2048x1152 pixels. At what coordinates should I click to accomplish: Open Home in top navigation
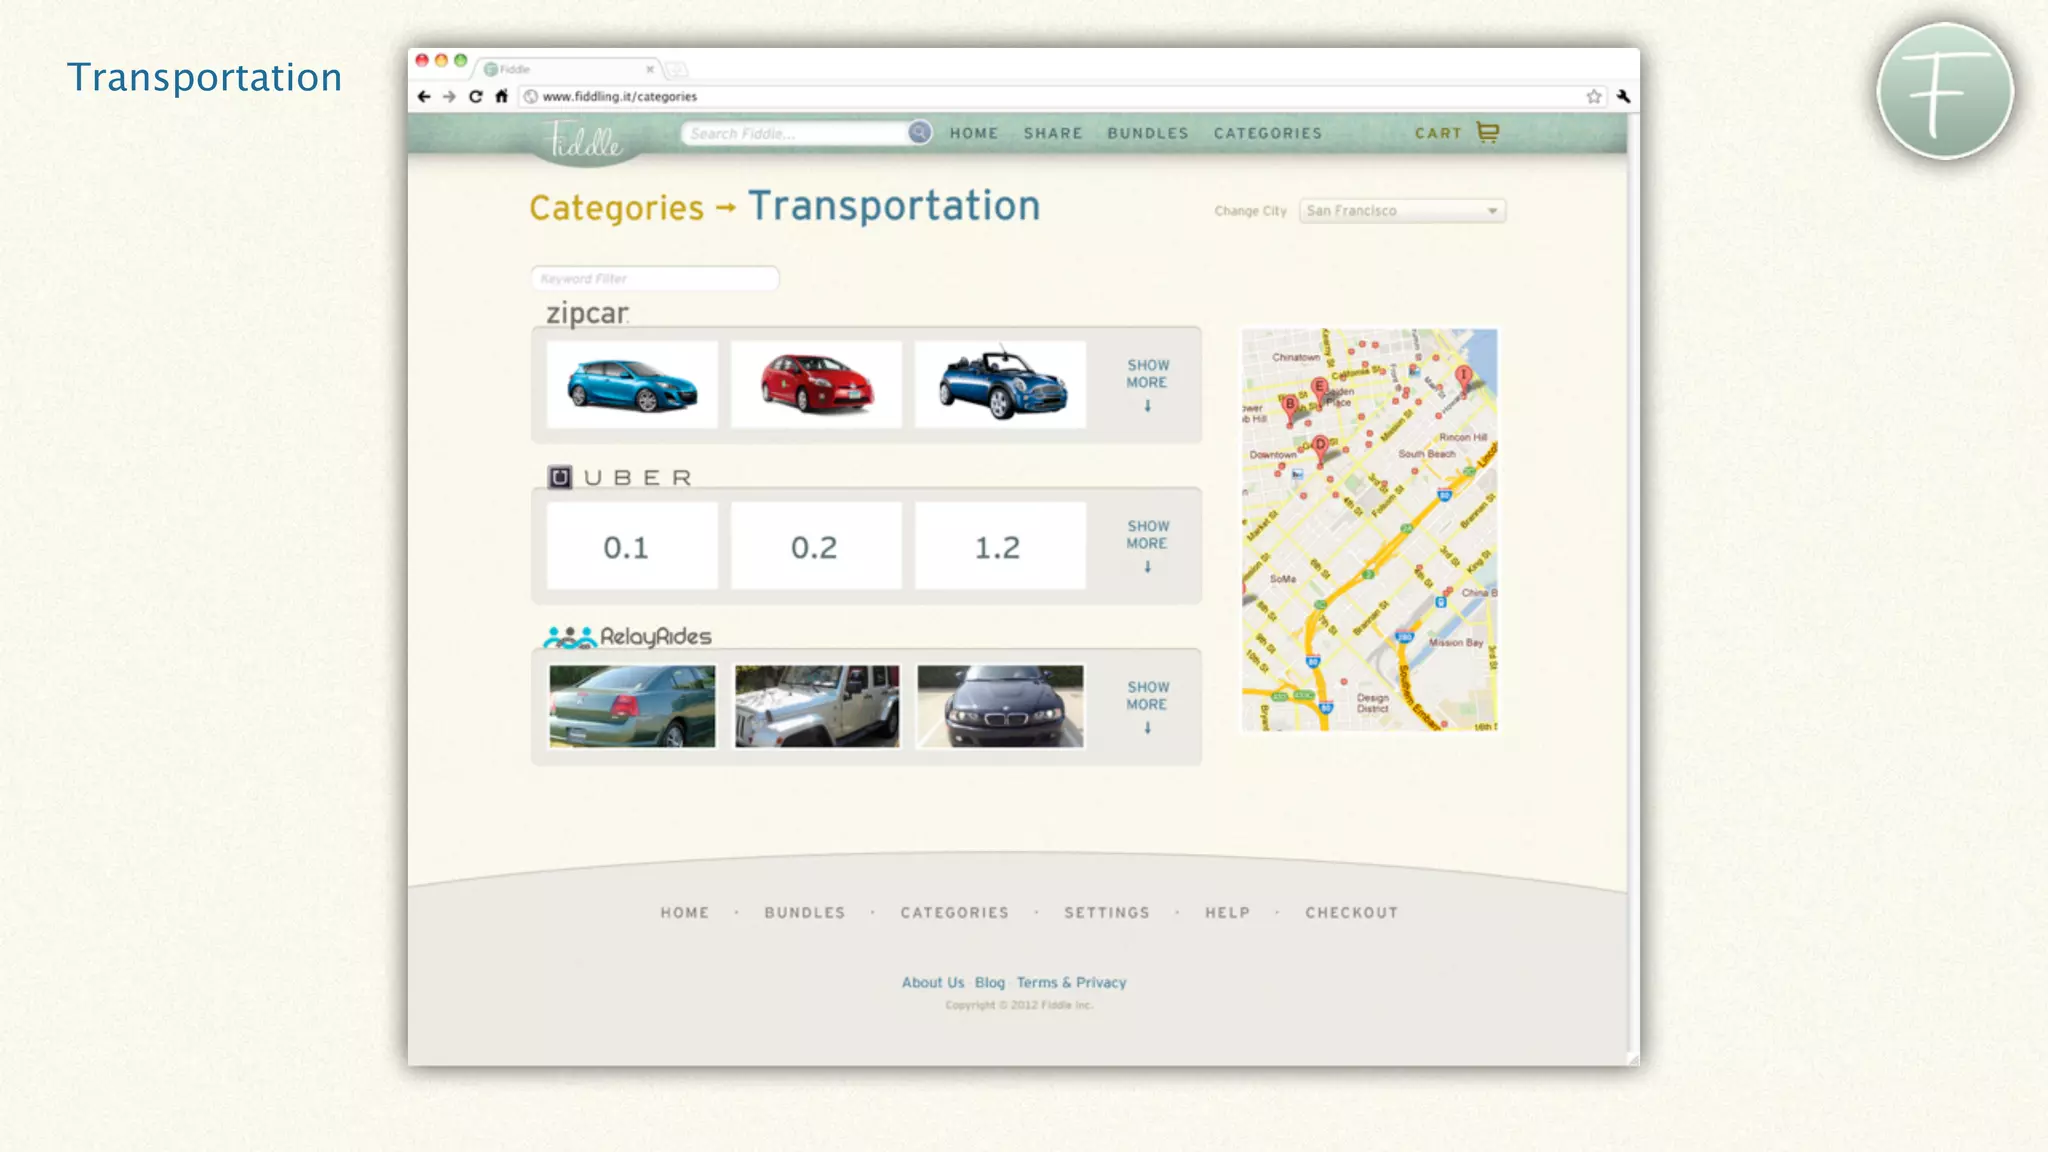coord(974,133)
